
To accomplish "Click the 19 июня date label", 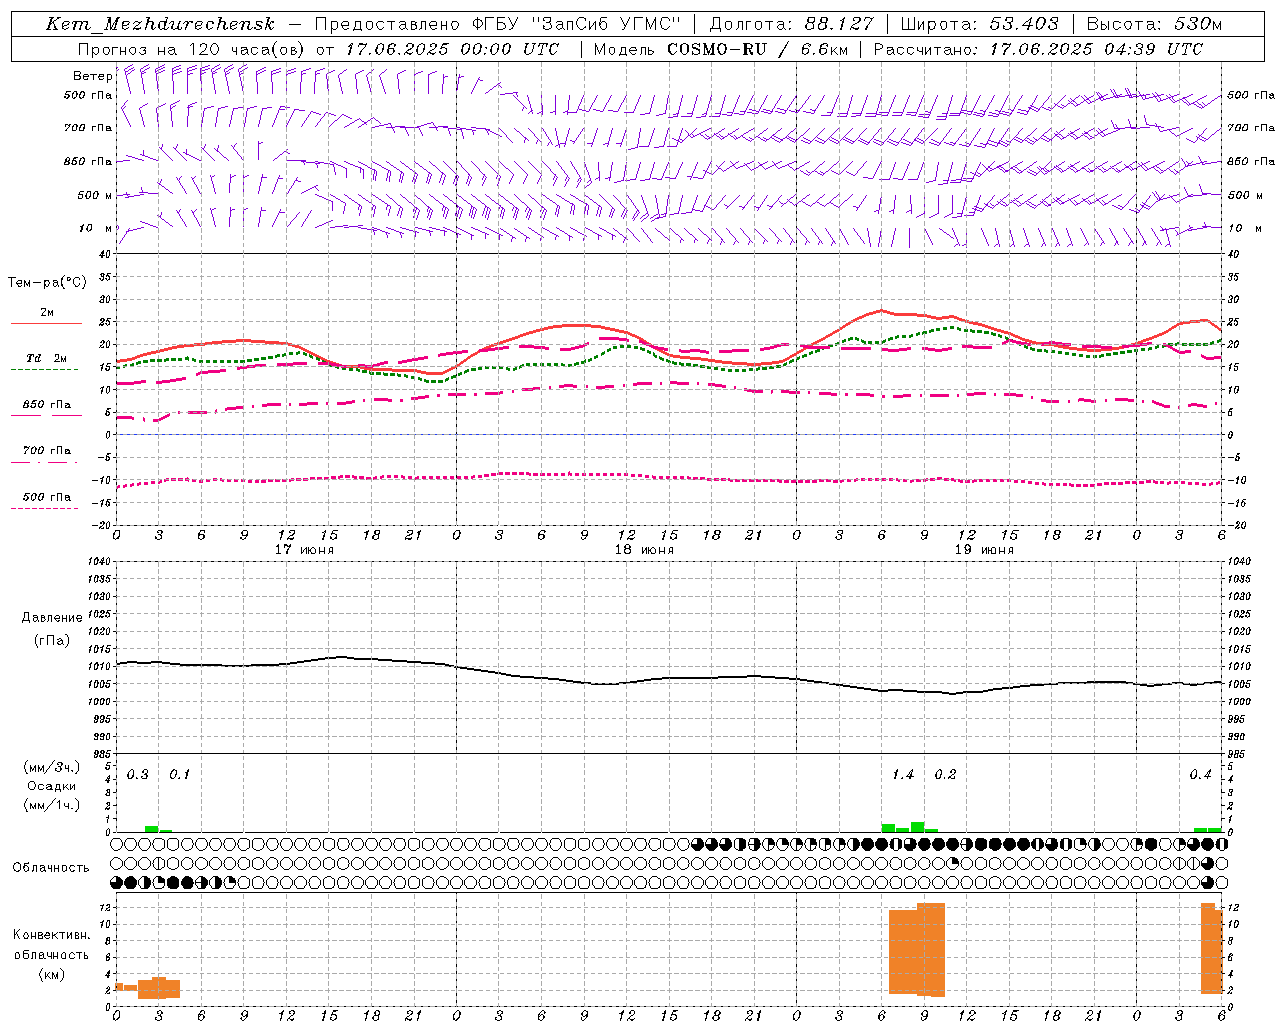I will pyautogui.click(x=984, y=550).
